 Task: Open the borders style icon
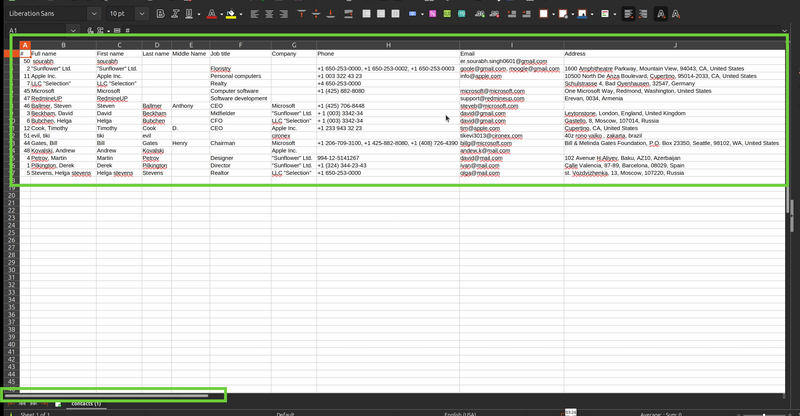pyautogui.click(x=543, y=14)
